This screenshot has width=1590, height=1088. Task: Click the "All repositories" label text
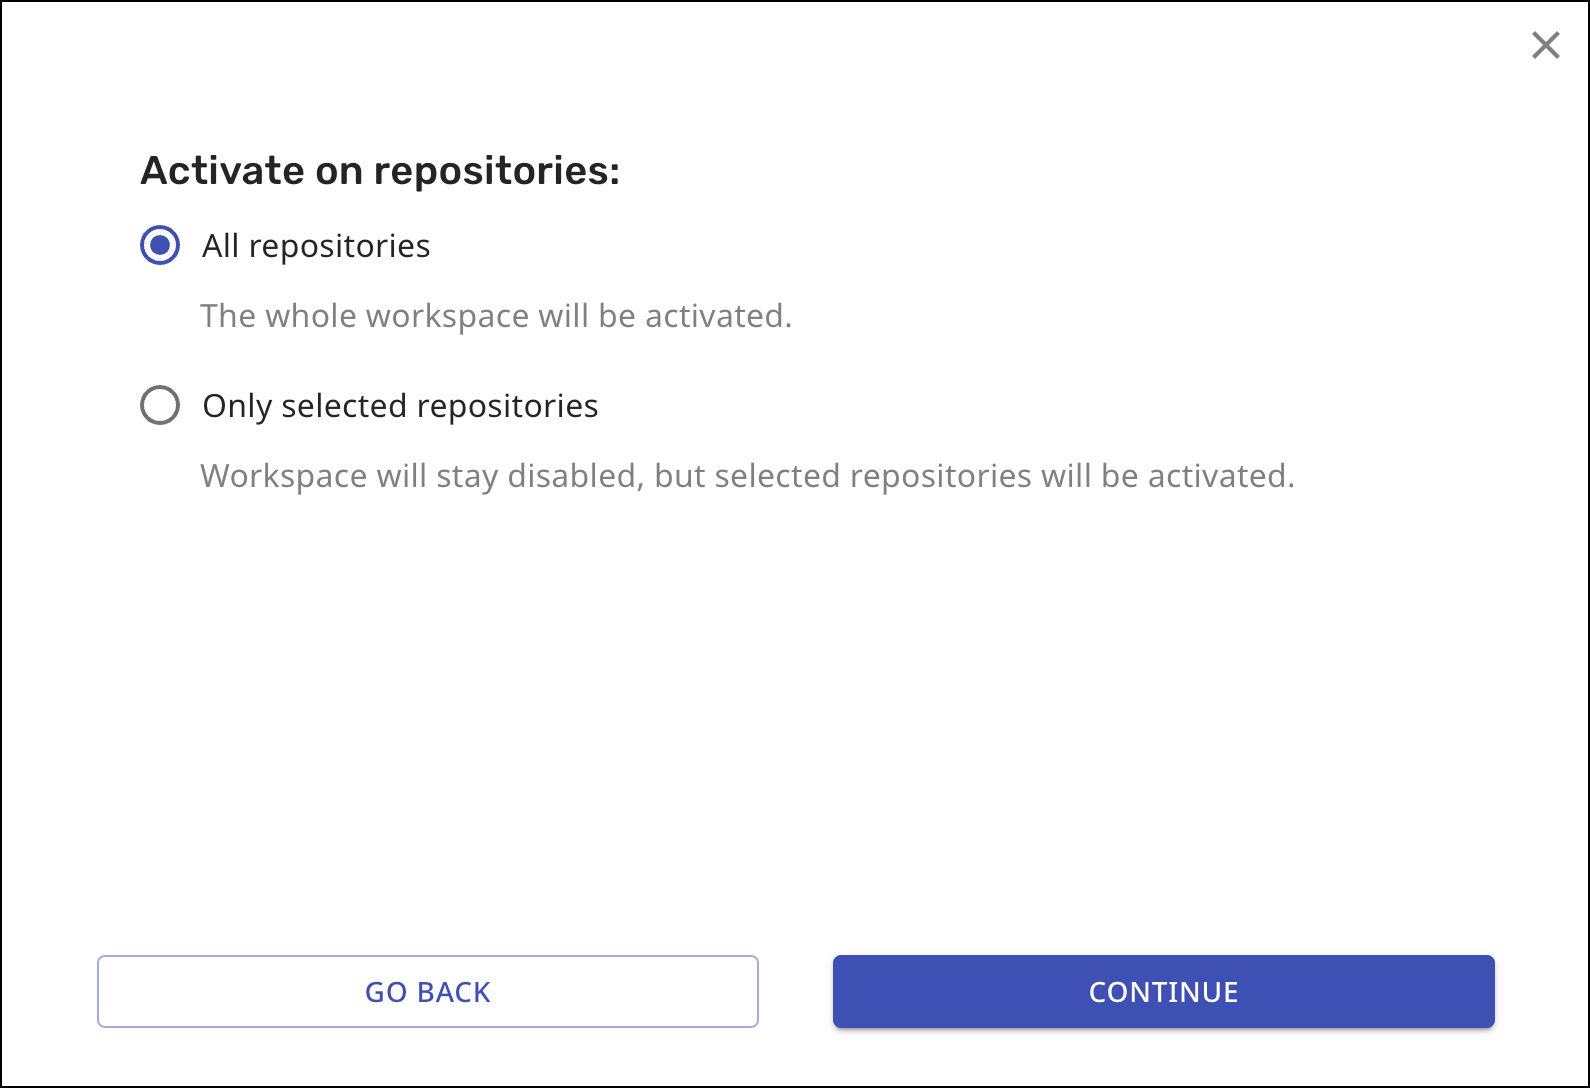pos(316,246)
